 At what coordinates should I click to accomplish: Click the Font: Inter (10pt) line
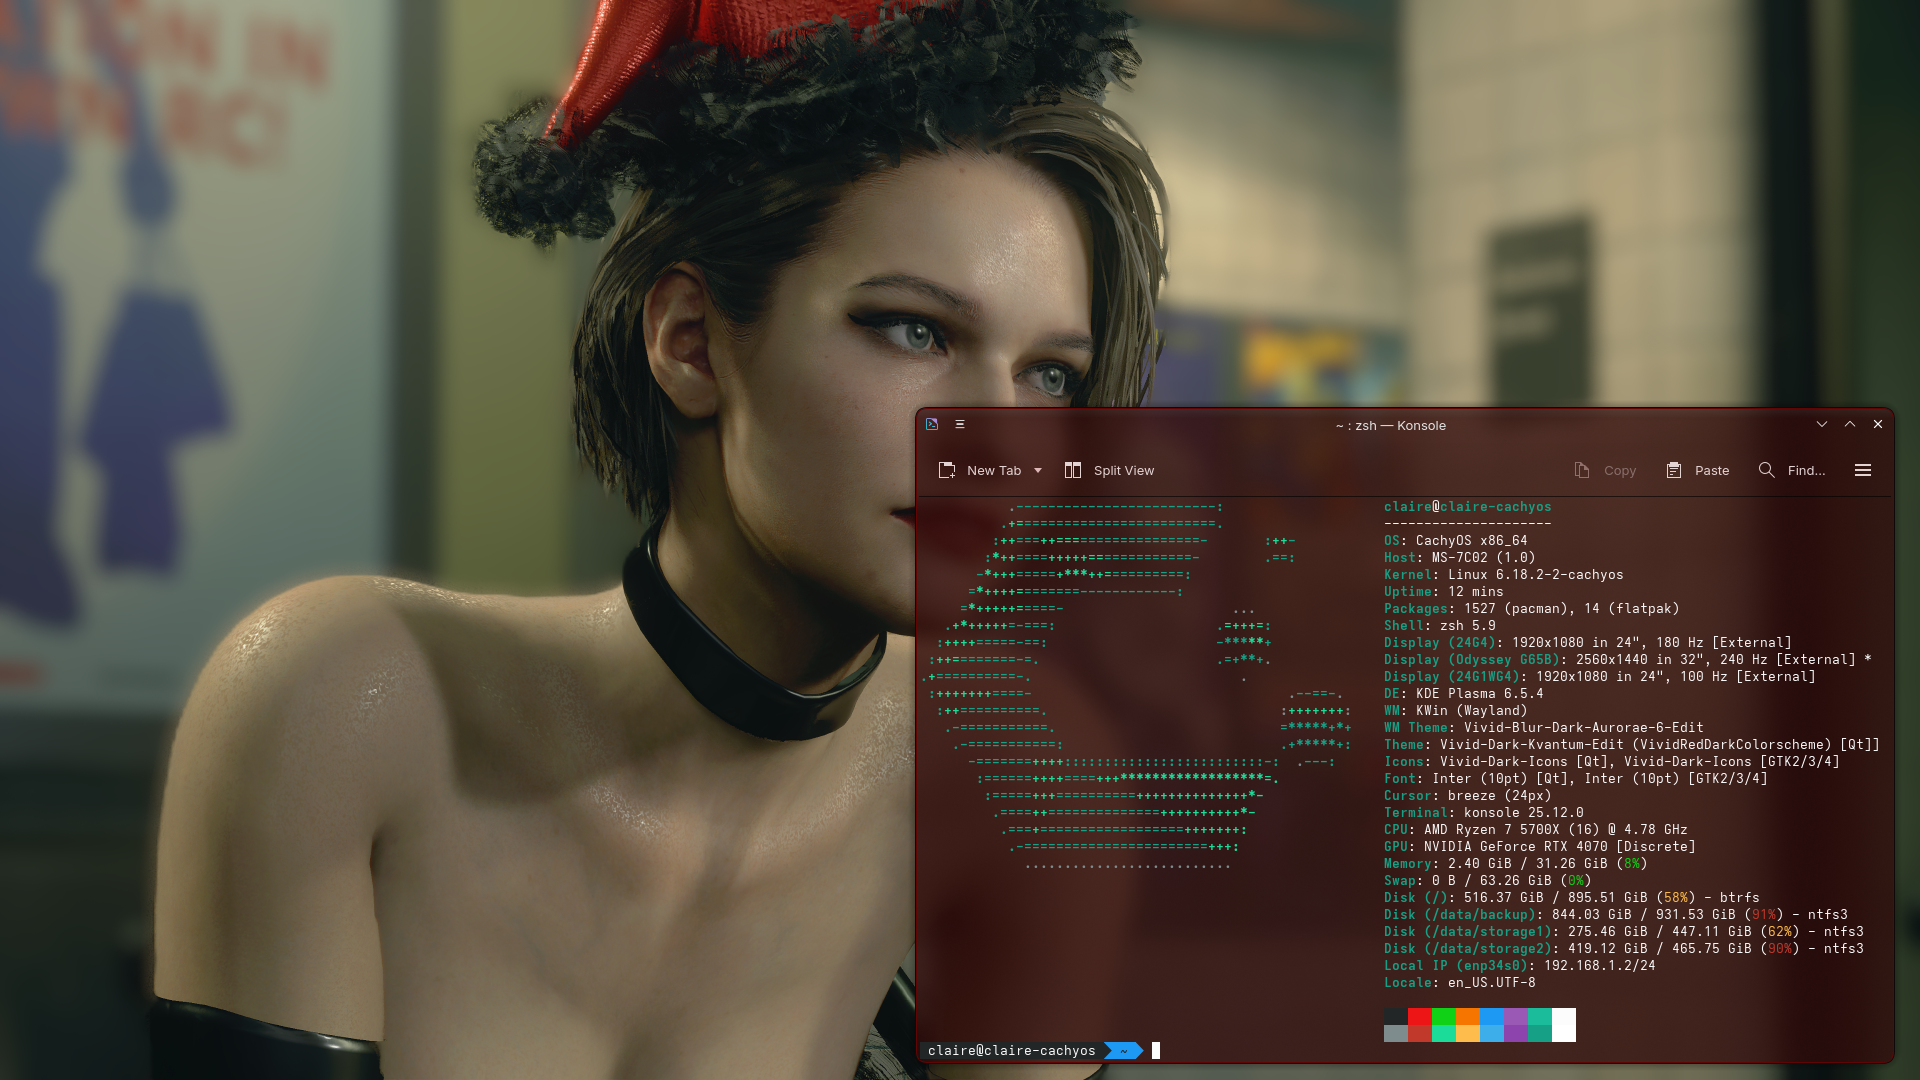point(1576,779)
